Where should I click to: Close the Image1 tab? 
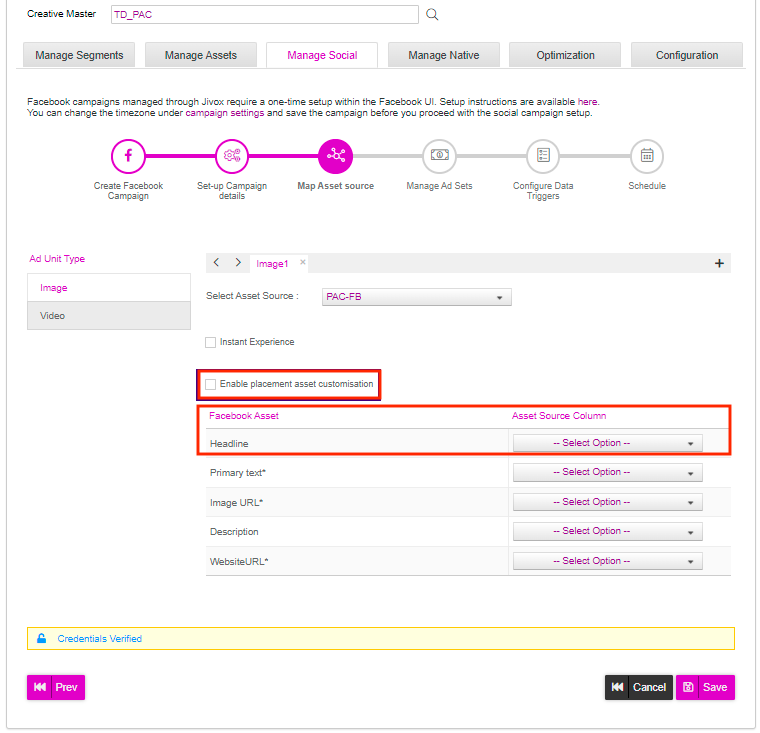click(x=302, y=262)
